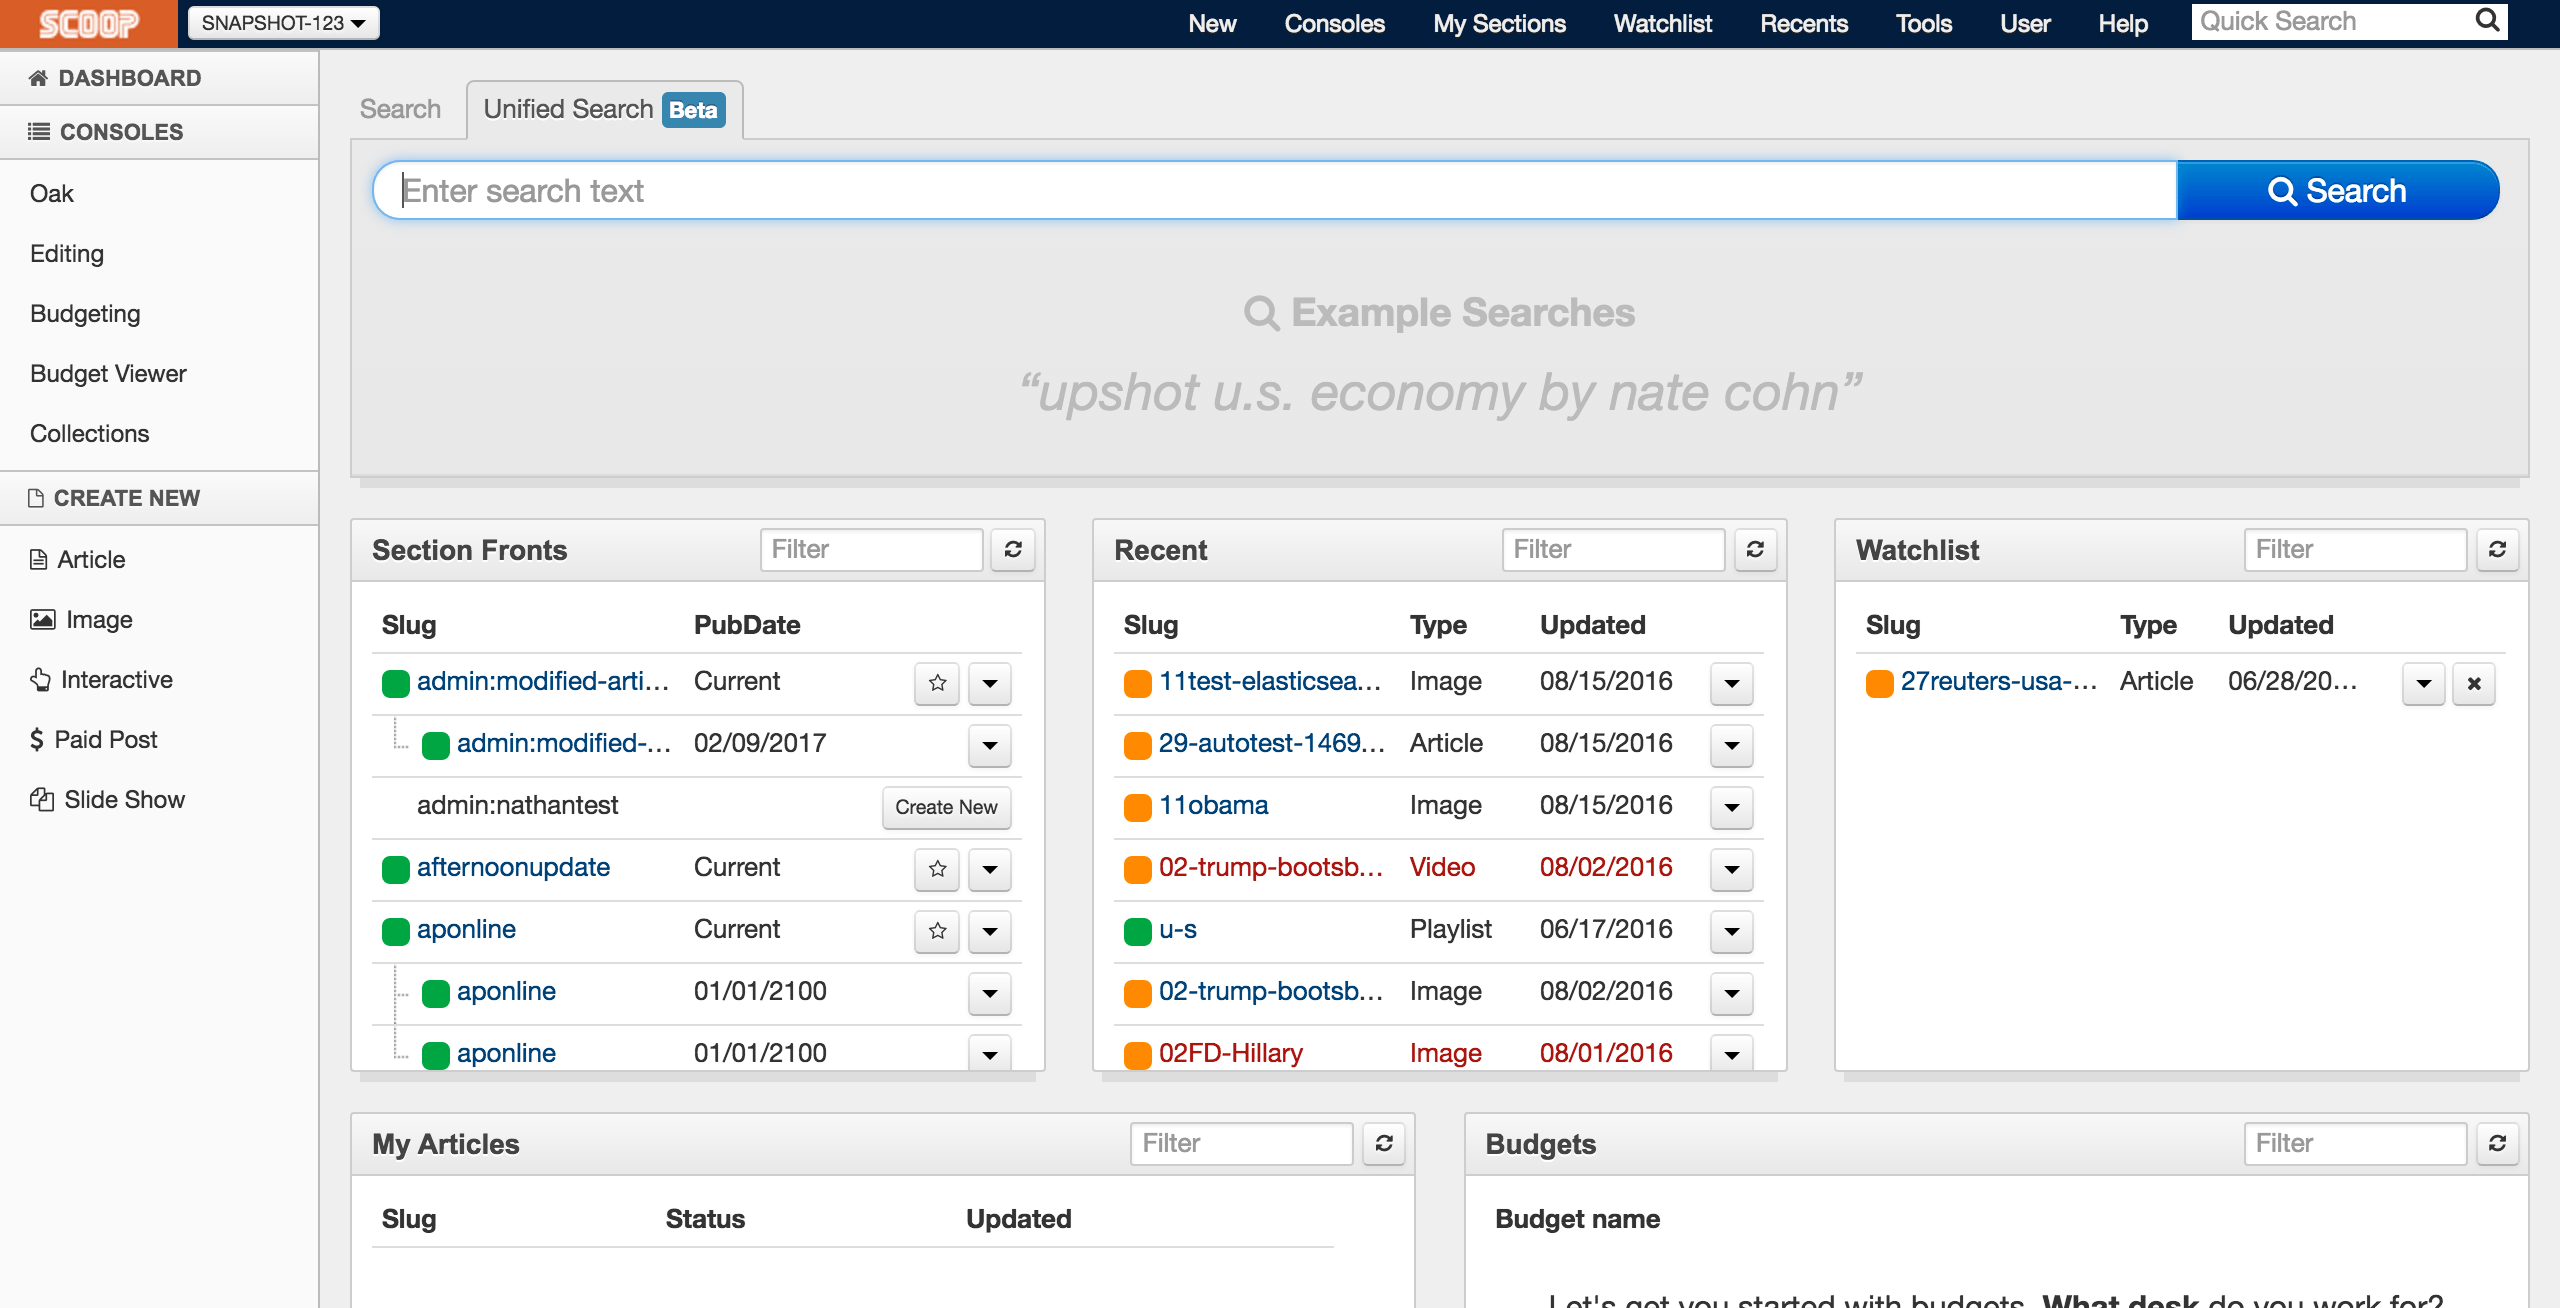Screen dimensions: 2560x1308
Task: Toggle favorite star for aponline Current row
Action: coord(937,931)
